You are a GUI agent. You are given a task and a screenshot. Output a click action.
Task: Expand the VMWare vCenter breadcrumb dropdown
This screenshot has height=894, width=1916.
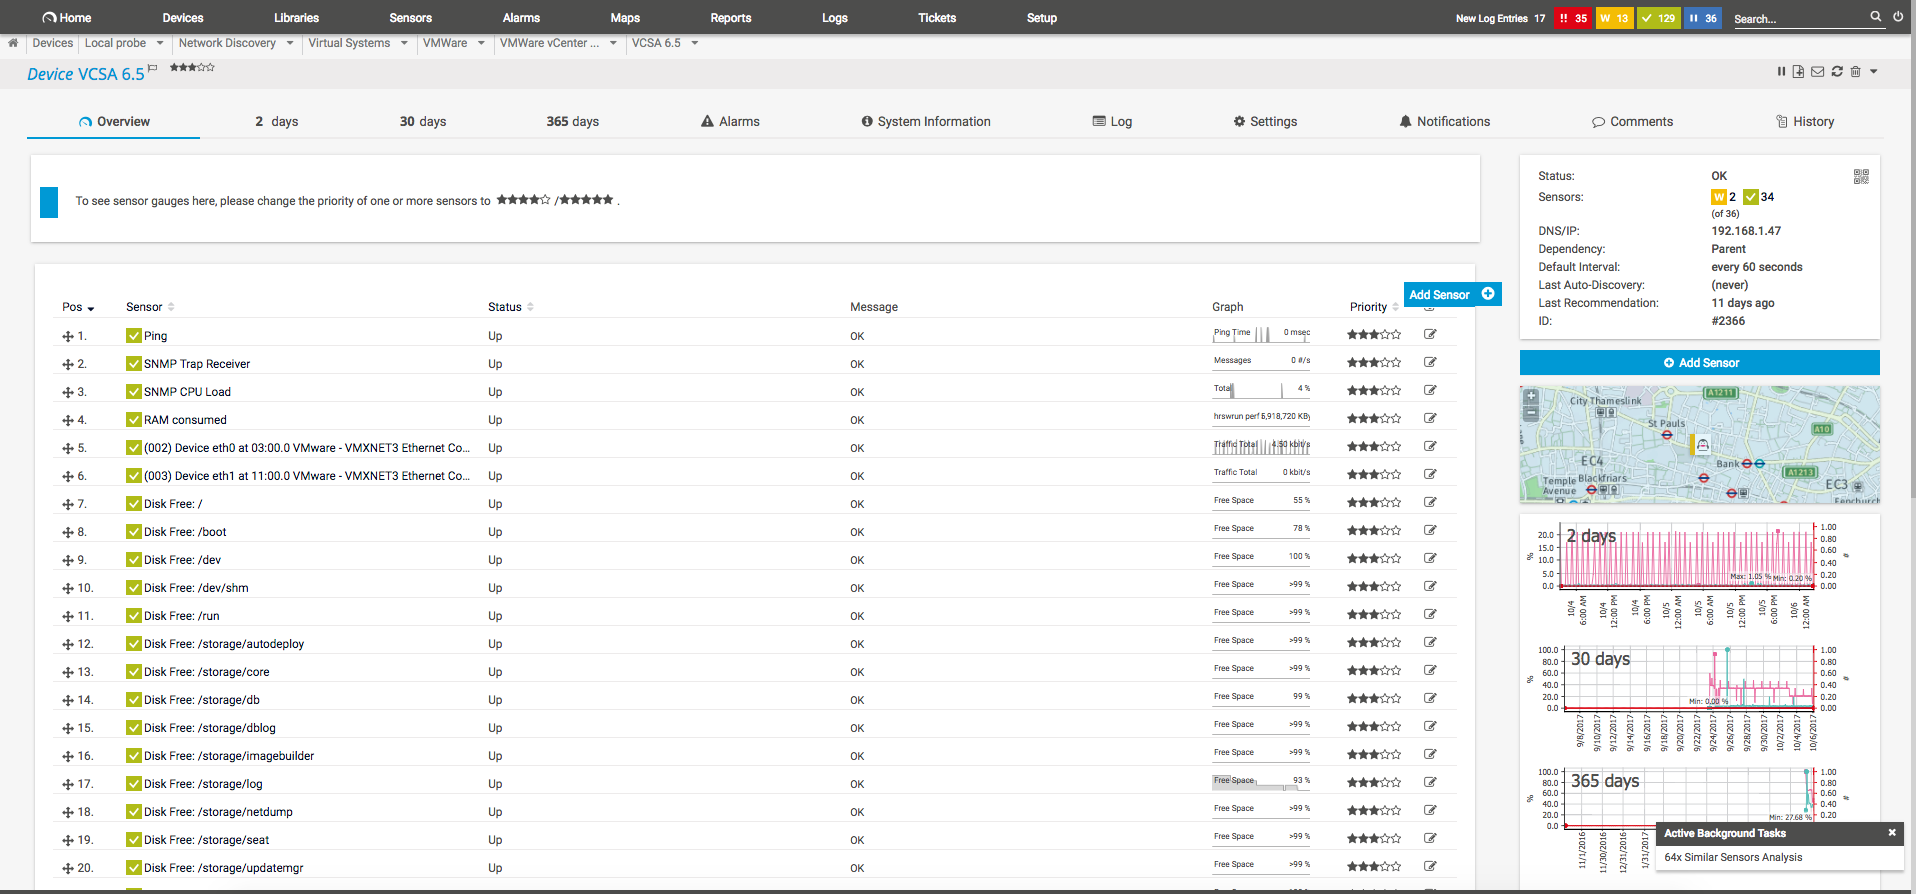tap(613, 43)
